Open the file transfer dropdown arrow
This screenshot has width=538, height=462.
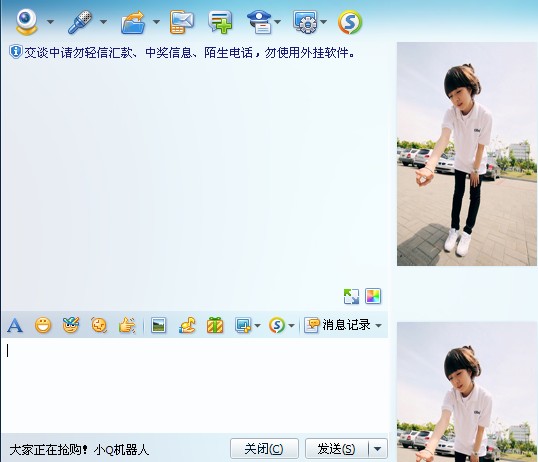tap(156, 22)
